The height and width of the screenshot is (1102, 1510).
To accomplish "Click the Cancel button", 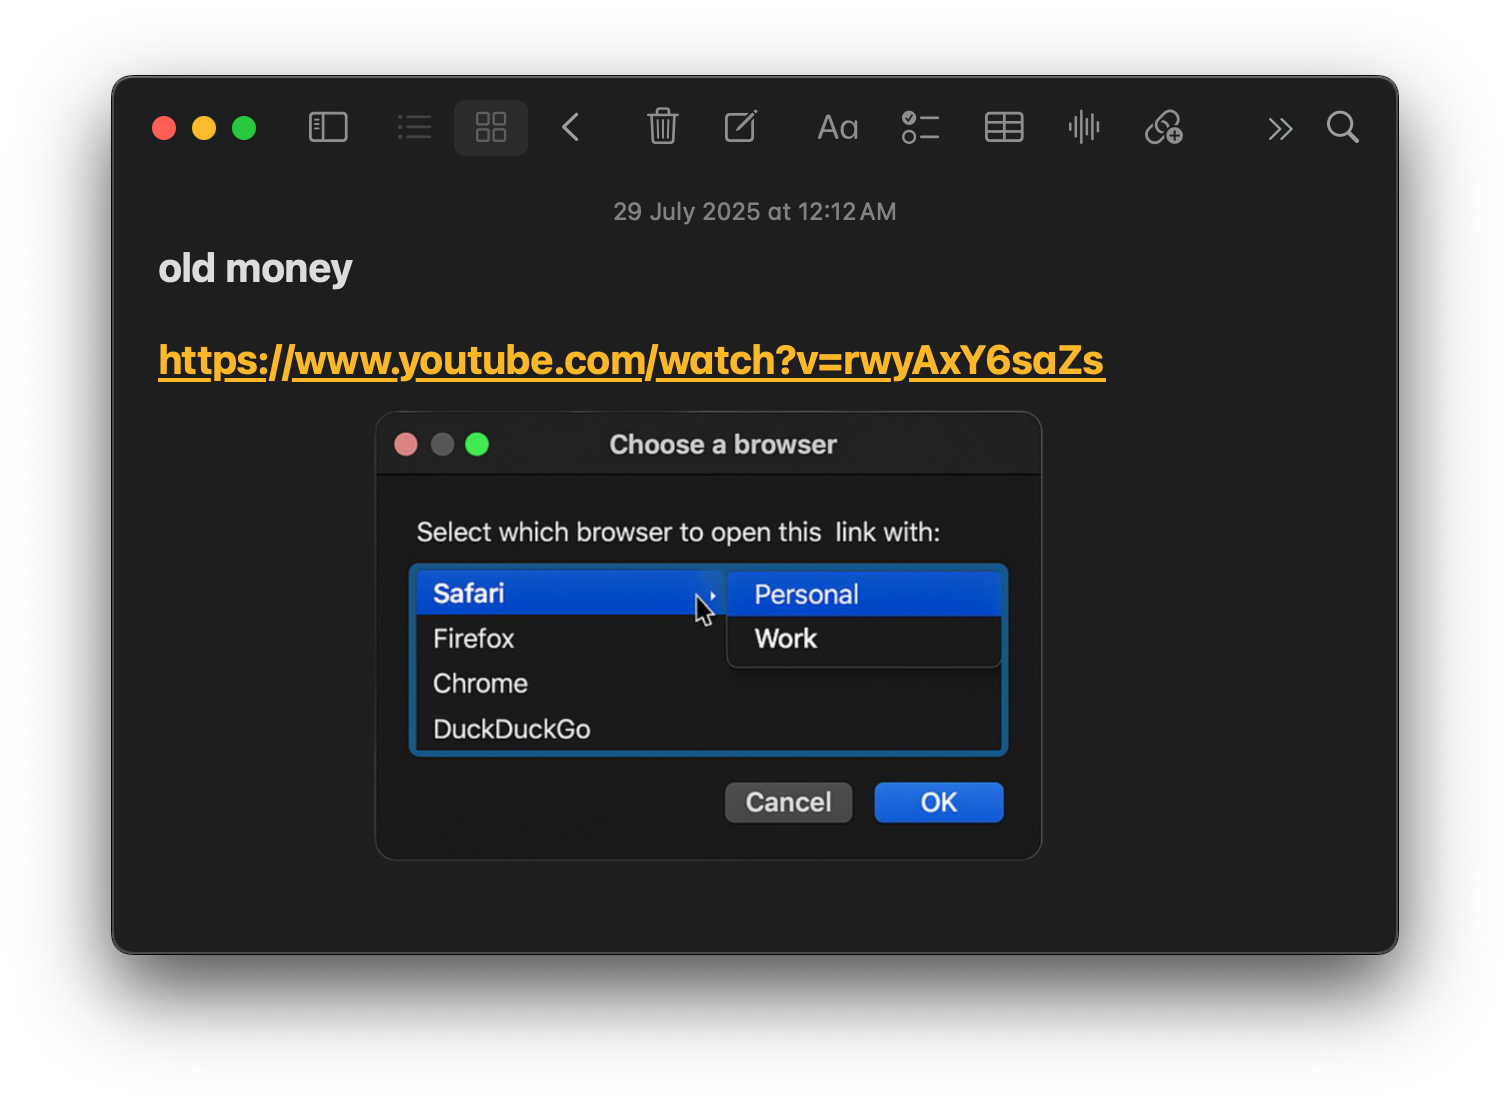I will coord(788,802).
